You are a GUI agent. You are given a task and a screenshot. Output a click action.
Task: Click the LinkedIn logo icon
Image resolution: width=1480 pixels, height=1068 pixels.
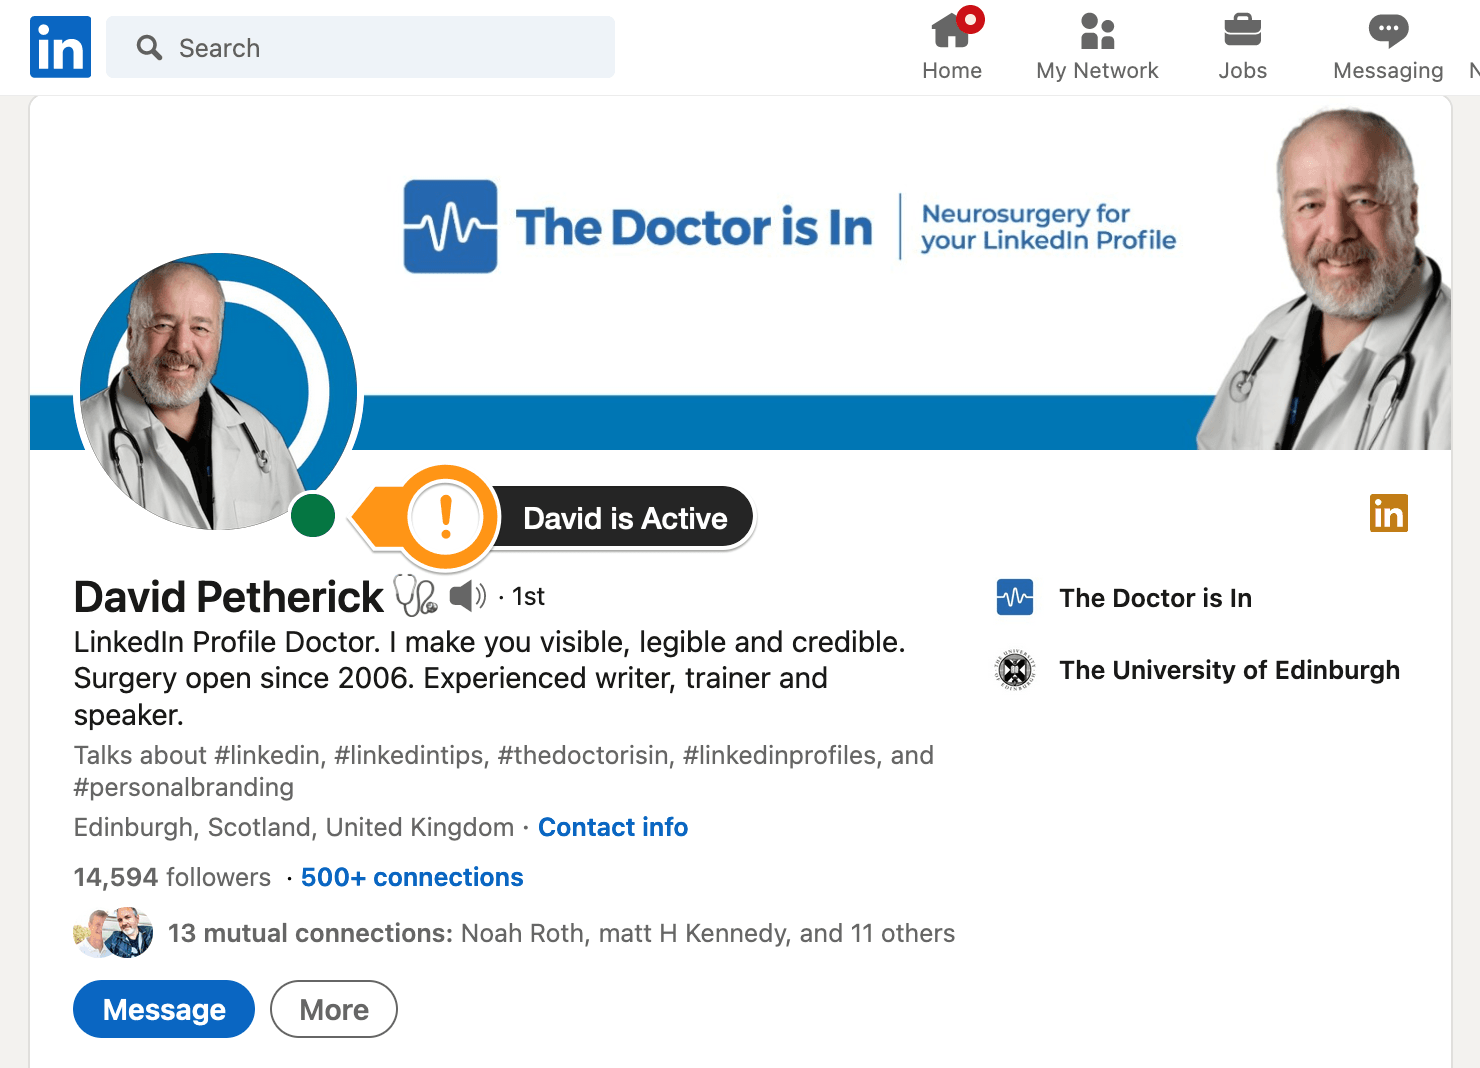click(60, 47)
